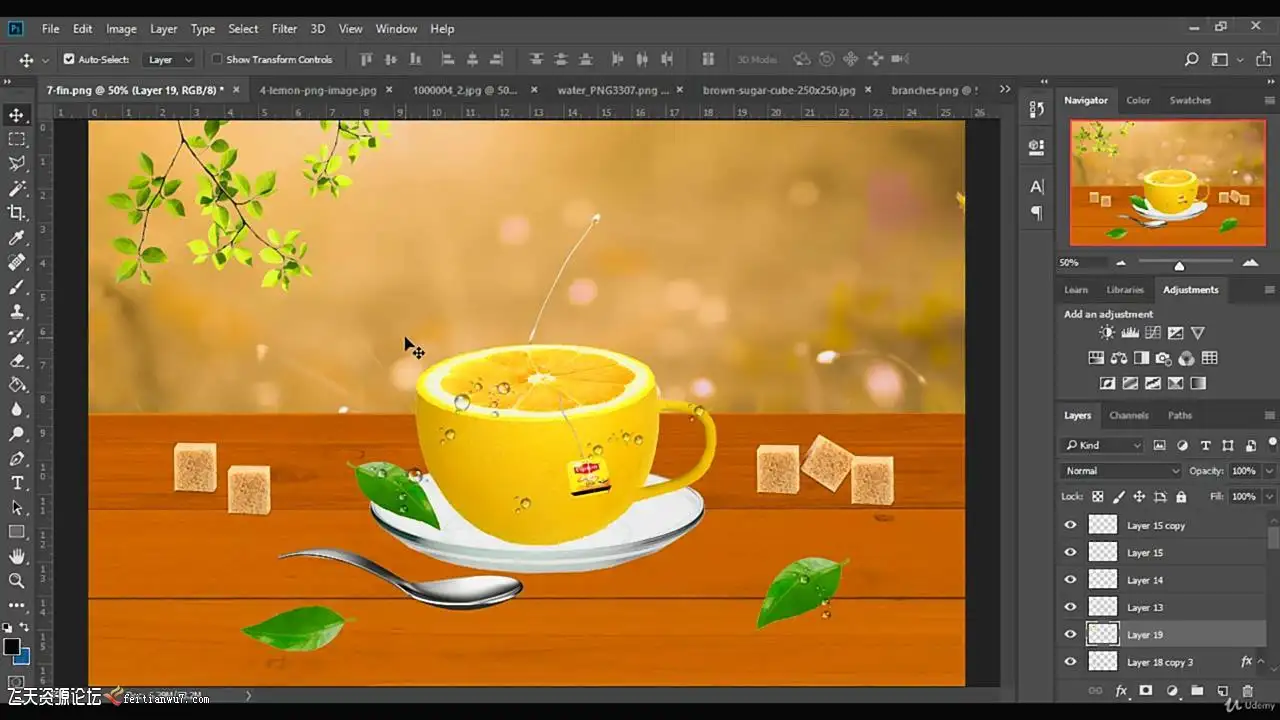Open the History panel icon
This screenshot has width=1280, height=720.
[x=1036, y=109]
